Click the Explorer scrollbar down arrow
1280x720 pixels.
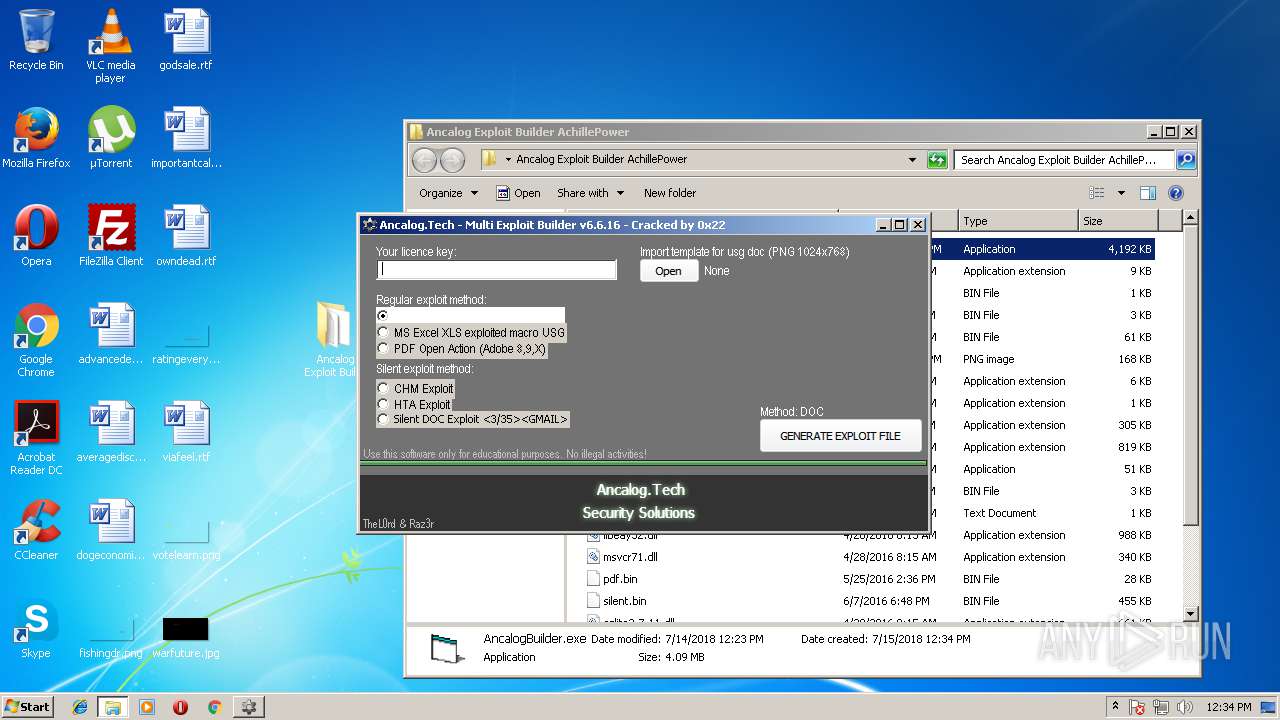(1190, 614)
